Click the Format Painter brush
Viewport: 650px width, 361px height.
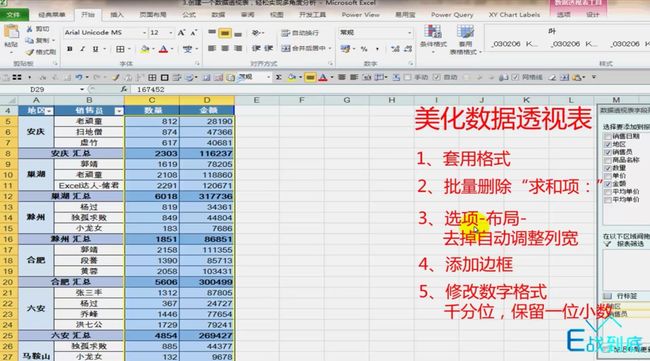tap(29, 52)
